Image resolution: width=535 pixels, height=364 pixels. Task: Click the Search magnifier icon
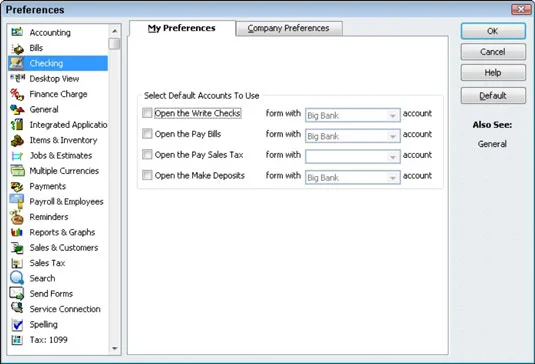coord(17,278)
